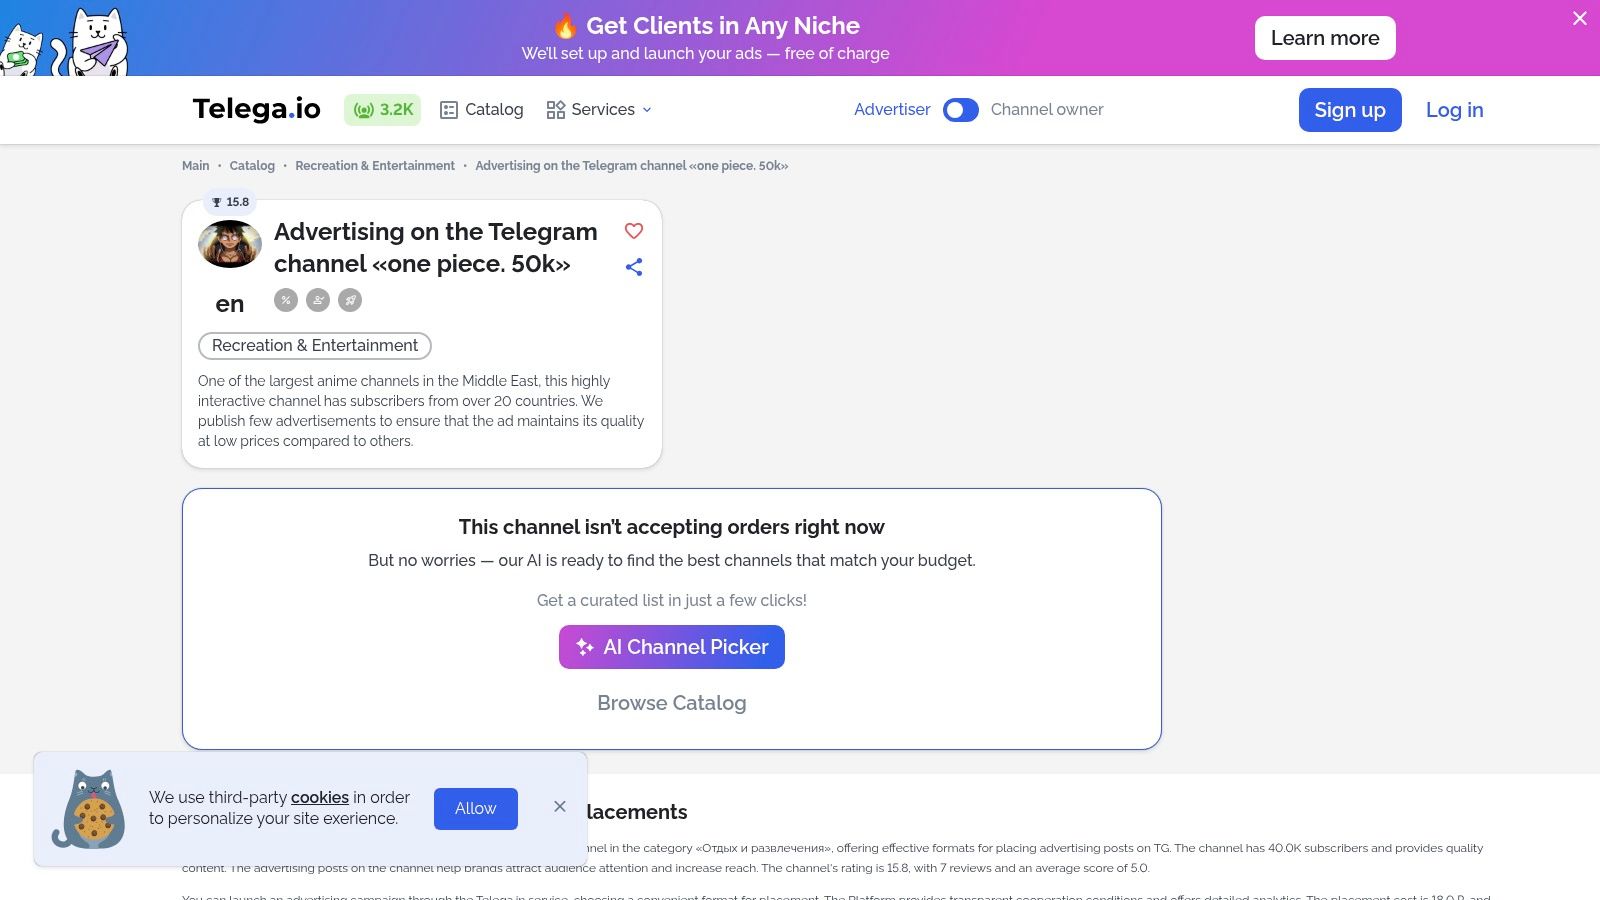Open the one piece channel avatar
The width and height of the screenshot is (1600, 900).
pos(230,244)
